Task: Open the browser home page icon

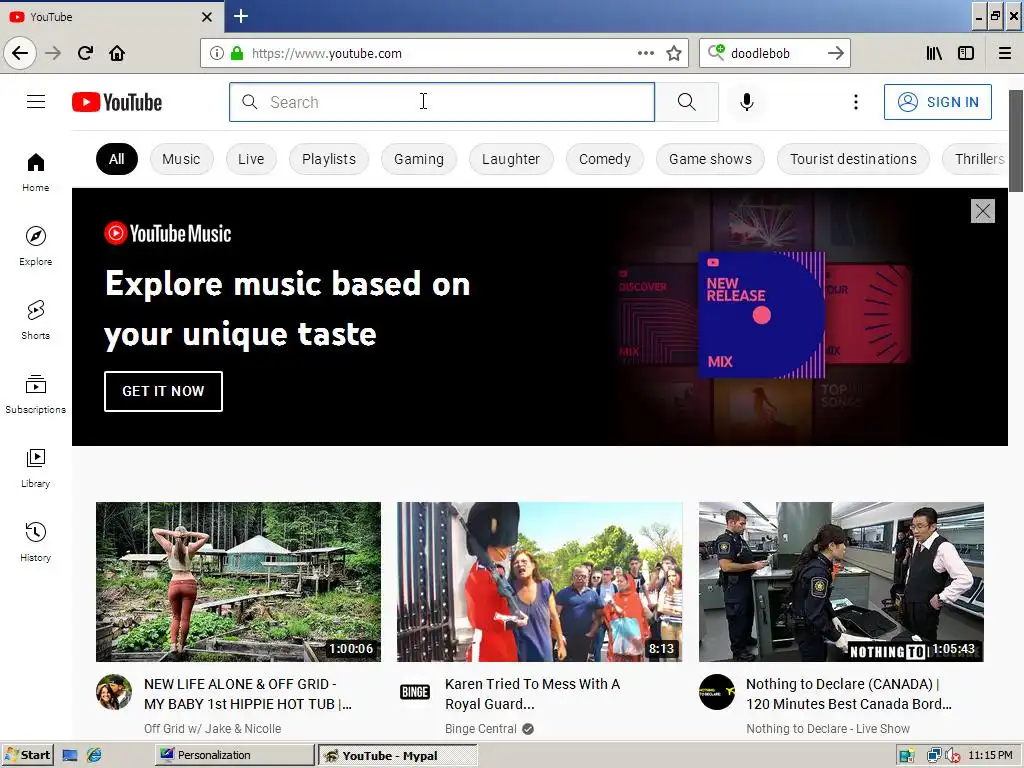Action: click(117, 53)
